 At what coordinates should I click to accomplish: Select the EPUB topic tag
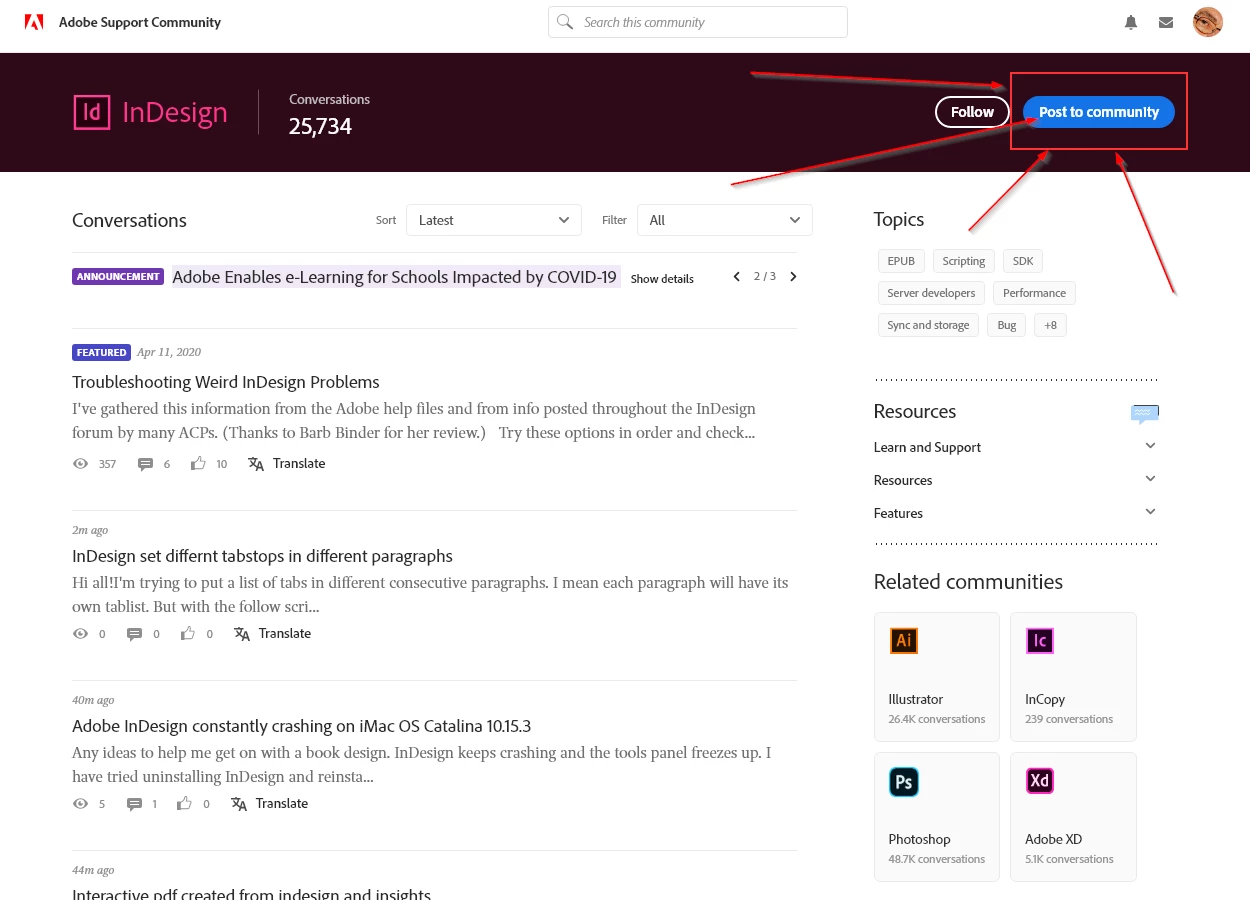(x=901, y=261)
